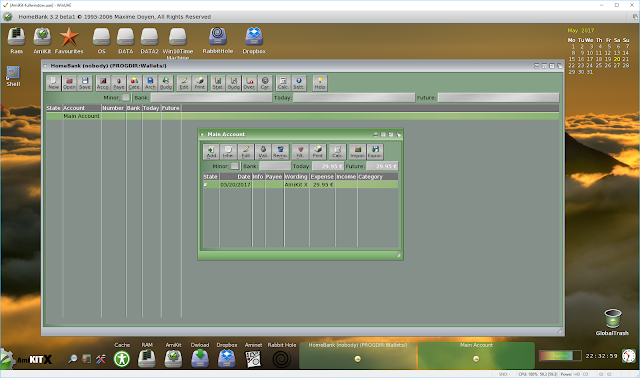Toggle the Minor checkbox in HomeBank main window
The image size is (640, 378).
pyautogui.click(x=127, y=98)
